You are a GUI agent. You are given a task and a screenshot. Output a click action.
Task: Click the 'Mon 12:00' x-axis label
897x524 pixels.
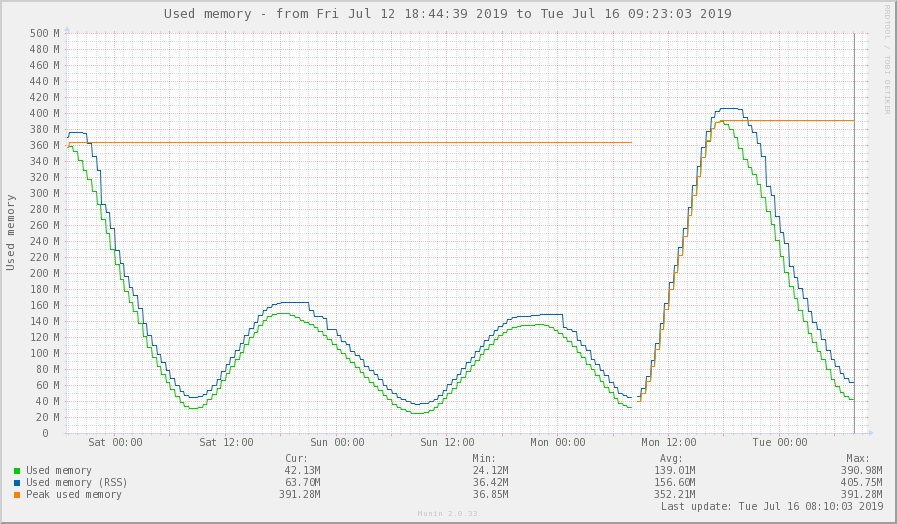coord(668,442)
